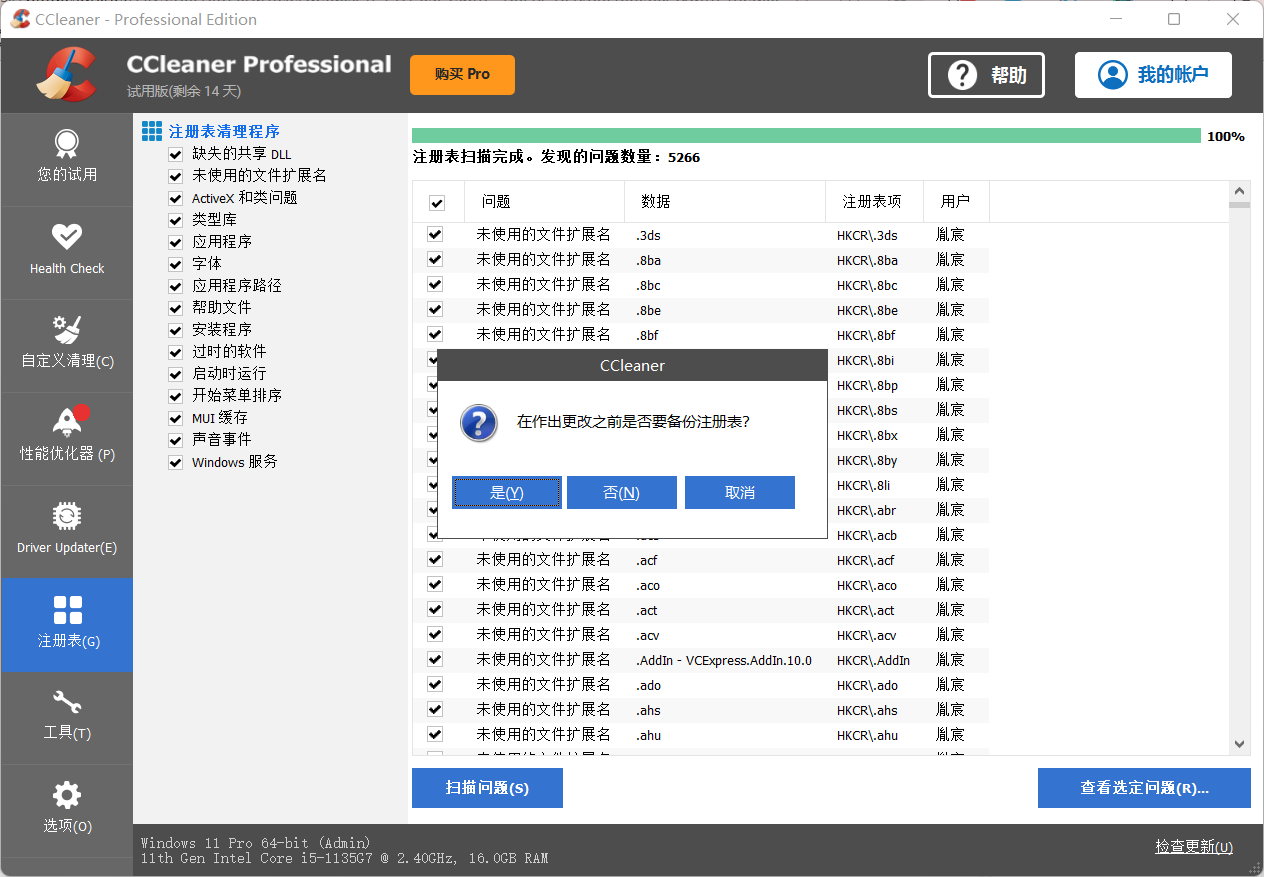The width and height of the screenshot is (1264, 877).
Task: Click 查看选定问题(R)... button
Action: coord(1144,788)
